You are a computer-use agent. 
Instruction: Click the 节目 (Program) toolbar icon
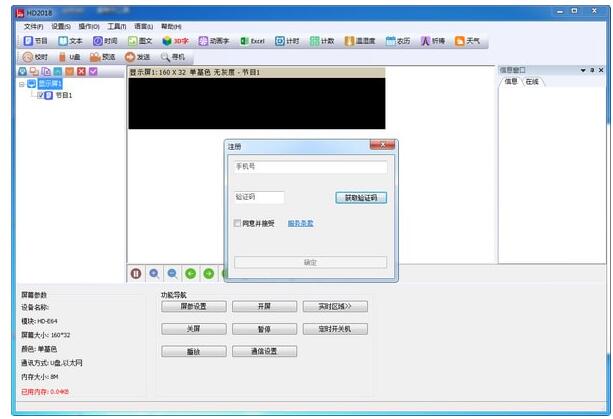click(x=35, y=41)
